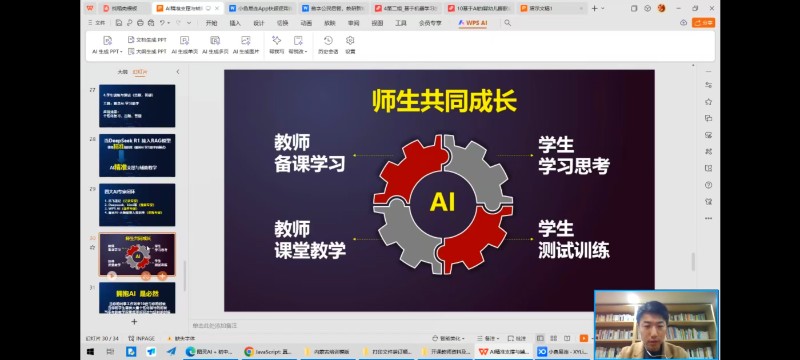Open the 切换 ribbon tab

point(282,23)
